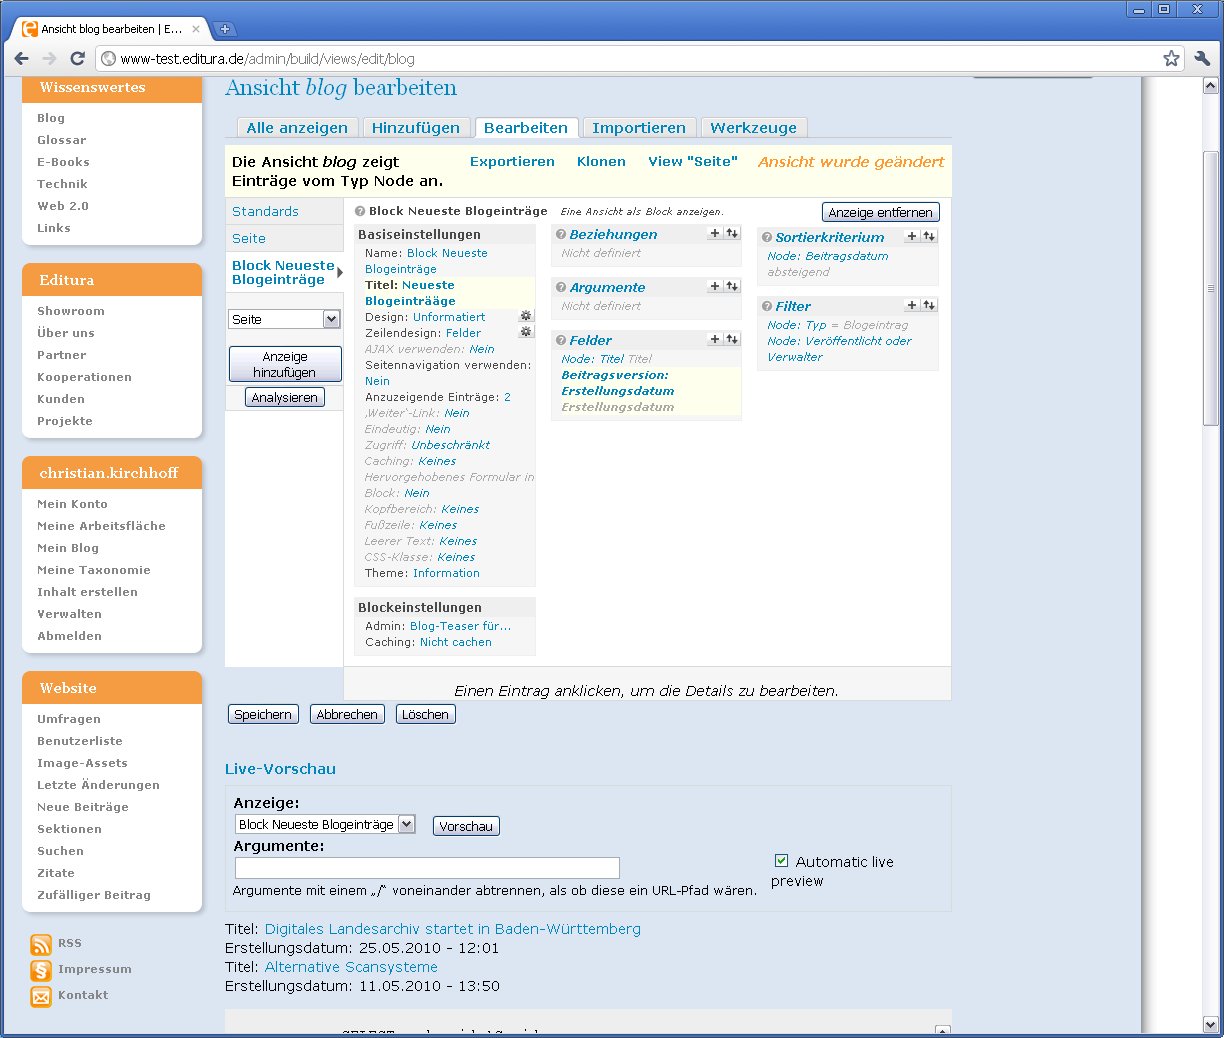Add a new filter with plus icon

click(912, 306)
